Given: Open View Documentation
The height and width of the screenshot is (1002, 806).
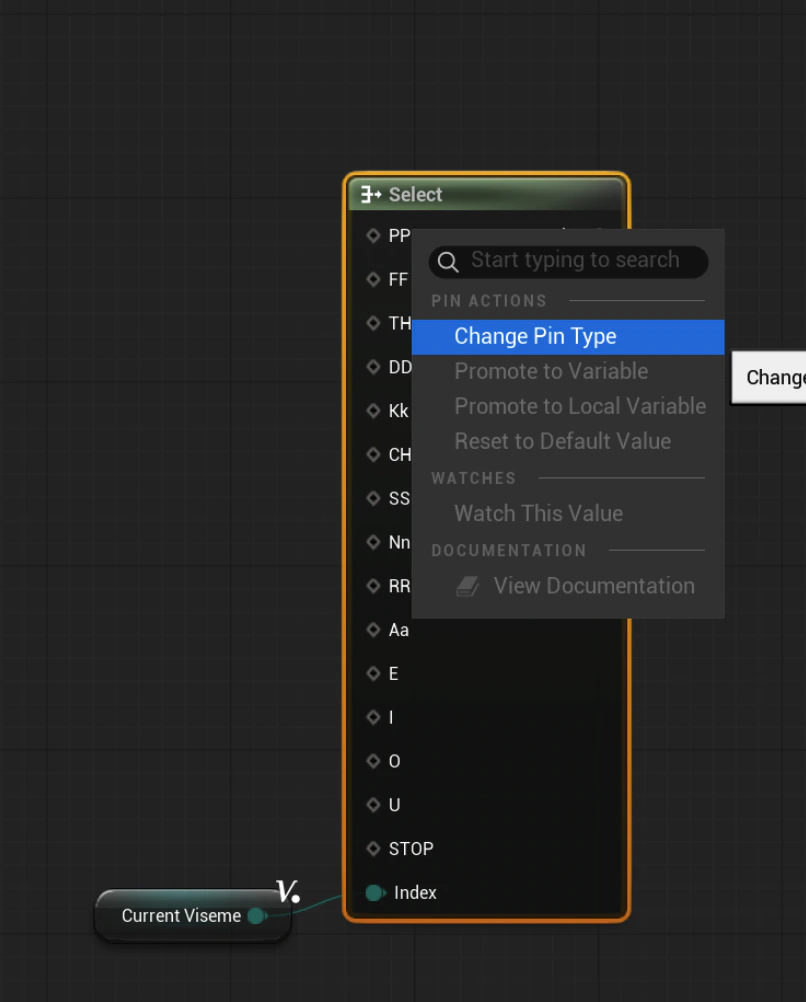Looking at the screenshot, I should (594, 586).
